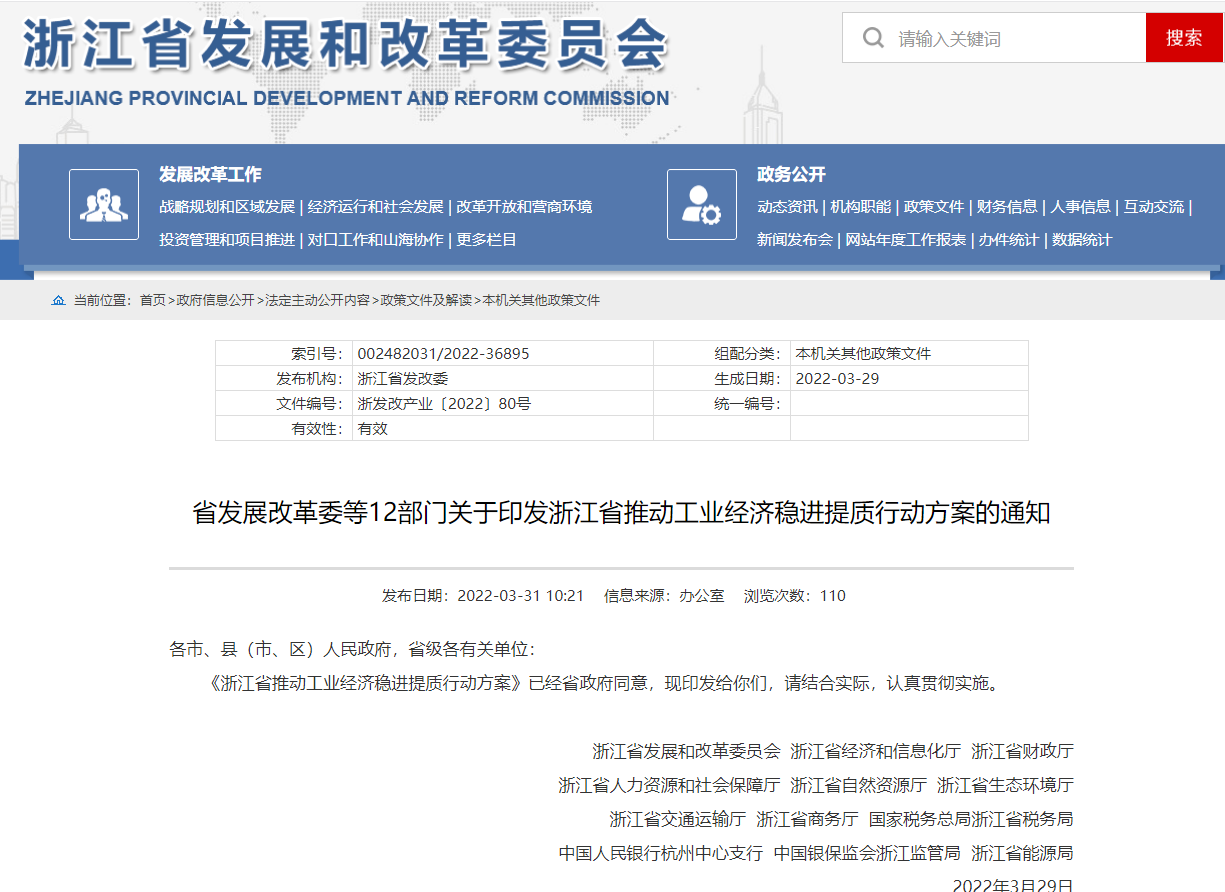Open 改革开放和营商环境 section
Screen dimensions: 1225x892
click(x=524, y=207)
